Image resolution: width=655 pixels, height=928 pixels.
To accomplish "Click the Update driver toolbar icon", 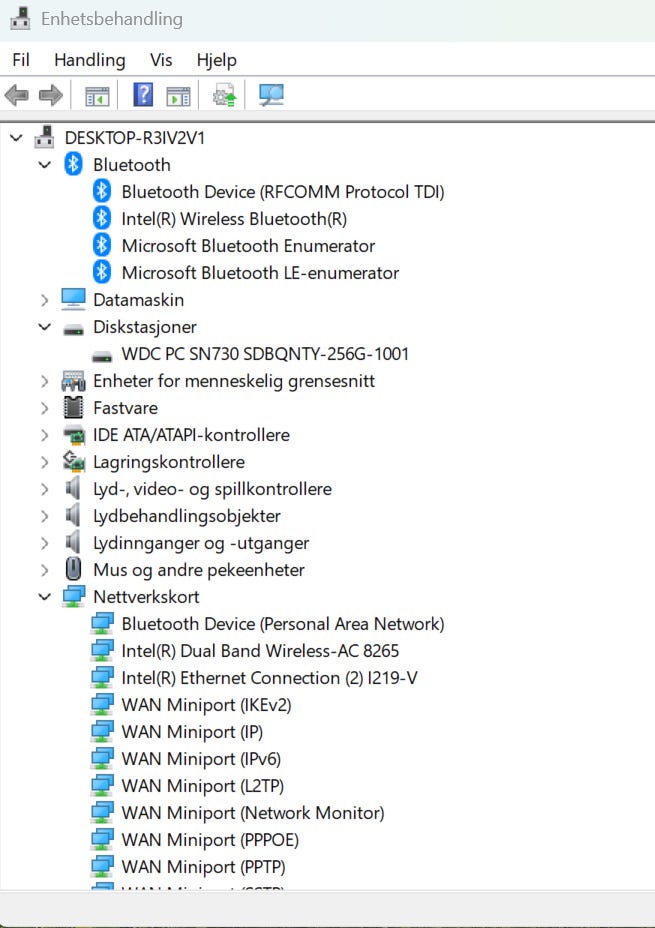I will point(224,95).
